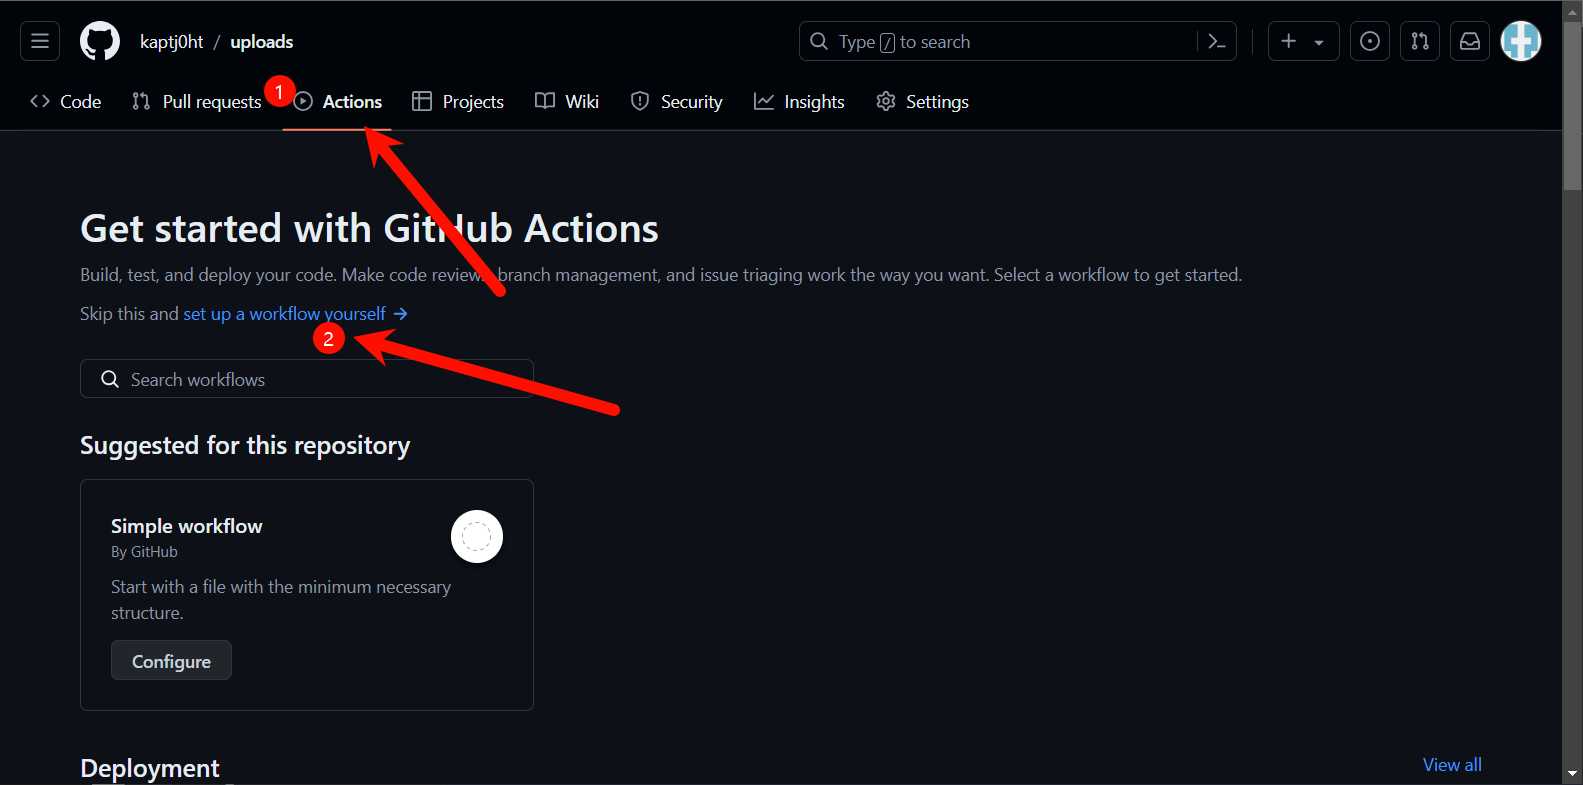Click the GitHub Octocat logo
Image resolution: width=1583 pixels, height=785 pixels.
point(100,41)
